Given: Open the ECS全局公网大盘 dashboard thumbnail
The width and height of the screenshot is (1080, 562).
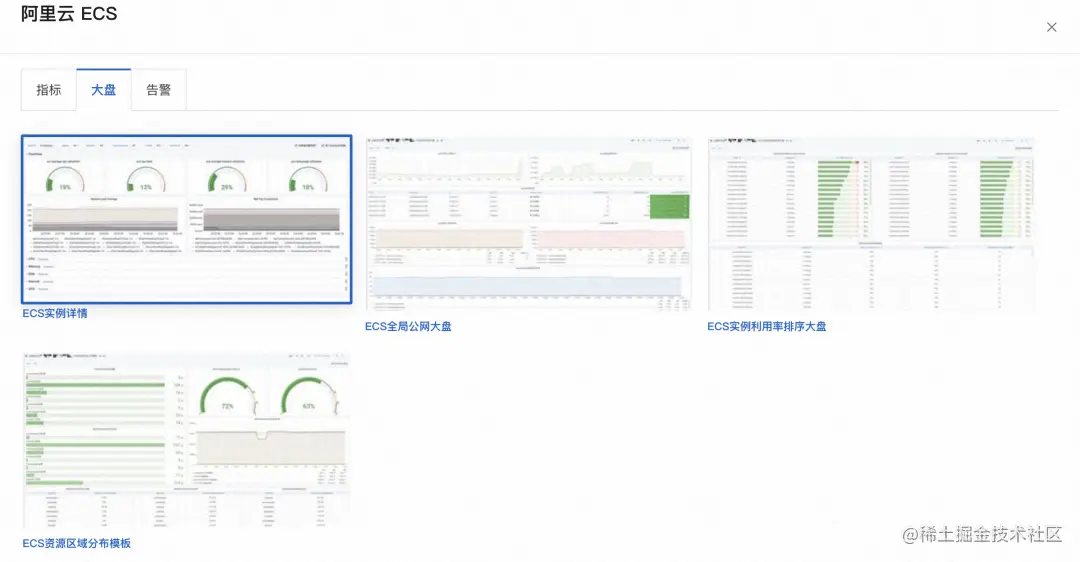Looking at the screenshot, I should pos(528,225).
